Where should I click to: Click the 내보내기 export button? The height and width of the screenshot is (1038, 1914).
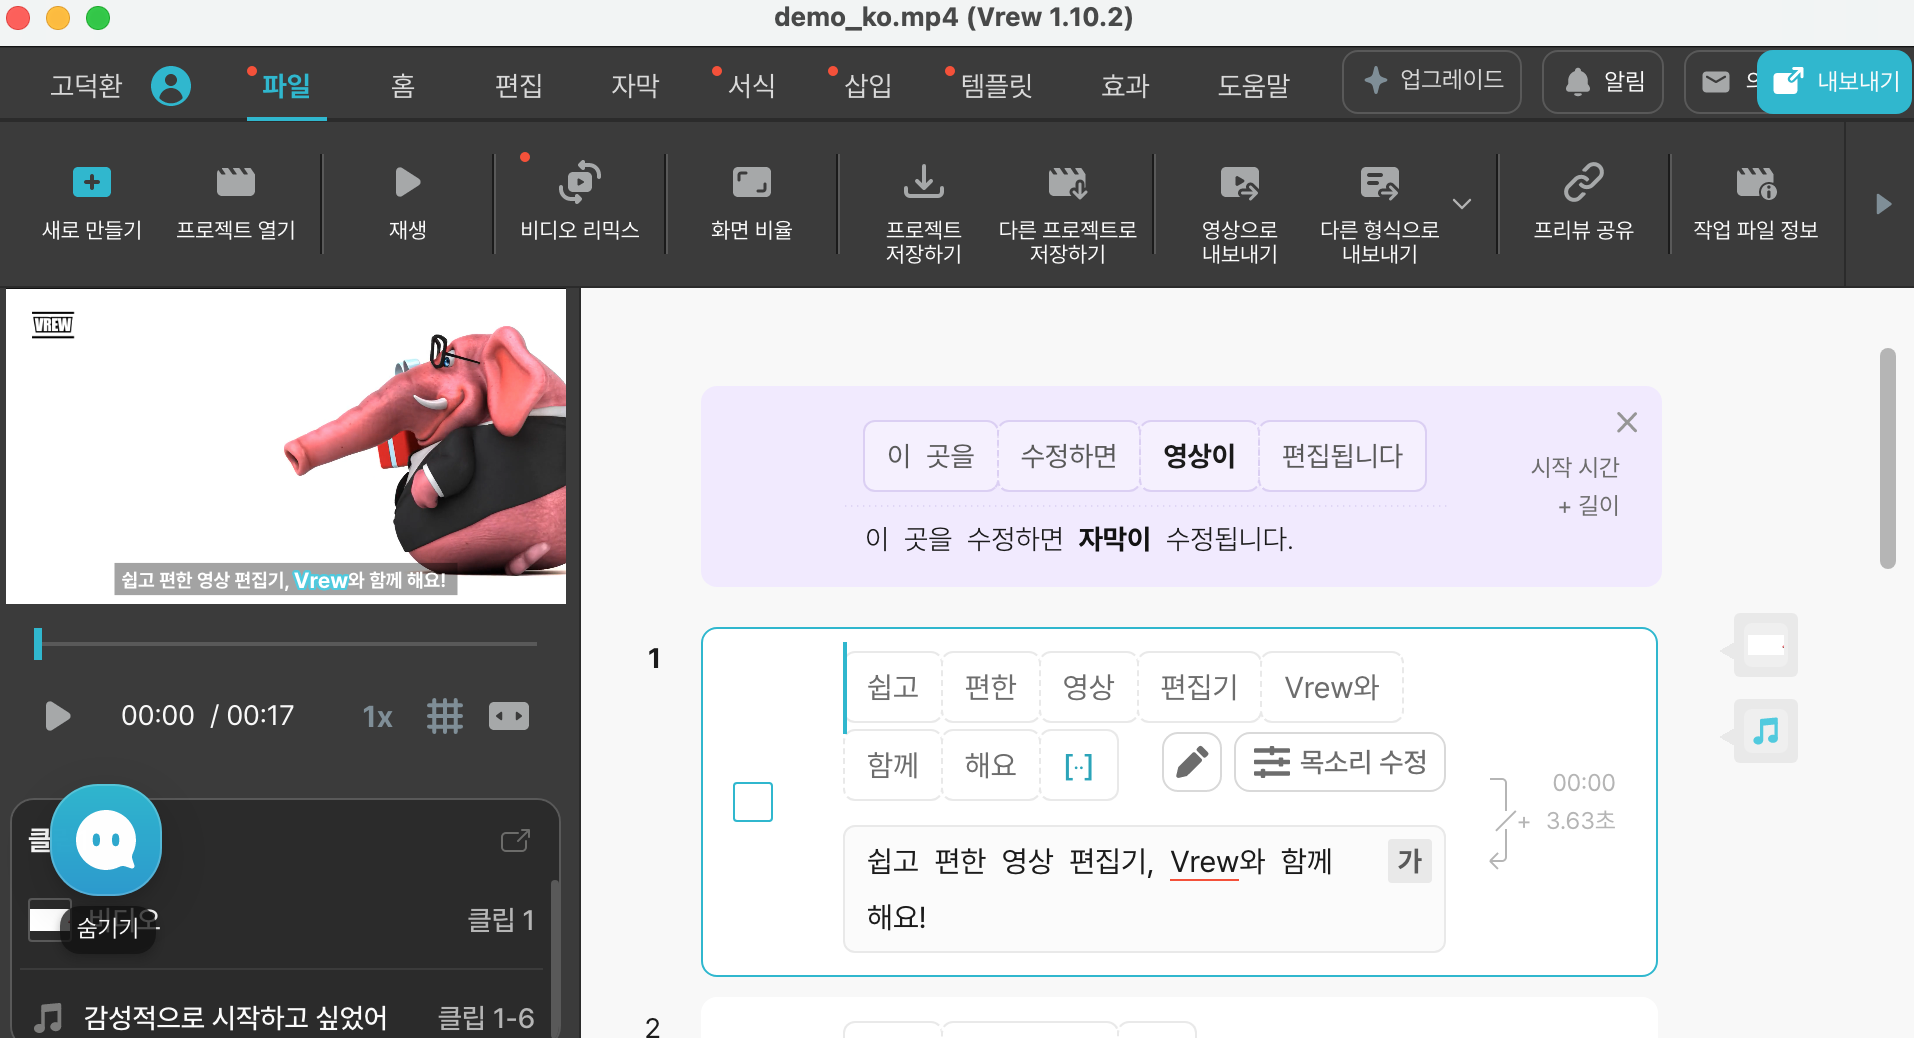pyautogui.click(x=1835, y=81)
